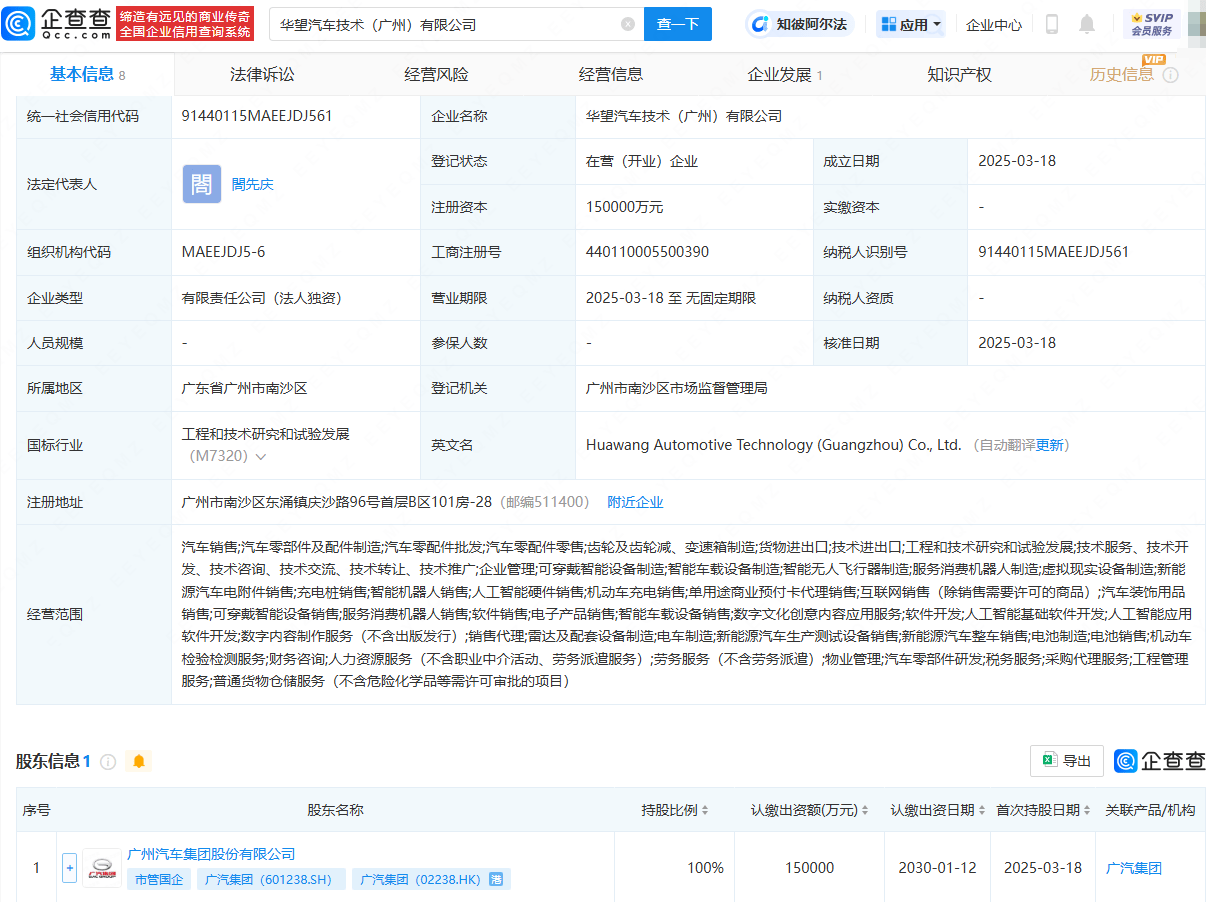The width and height of the screenshot is (1206, 902).
Task: Click organization code MAEEJDJ5-6
Action: pos(223,252)
